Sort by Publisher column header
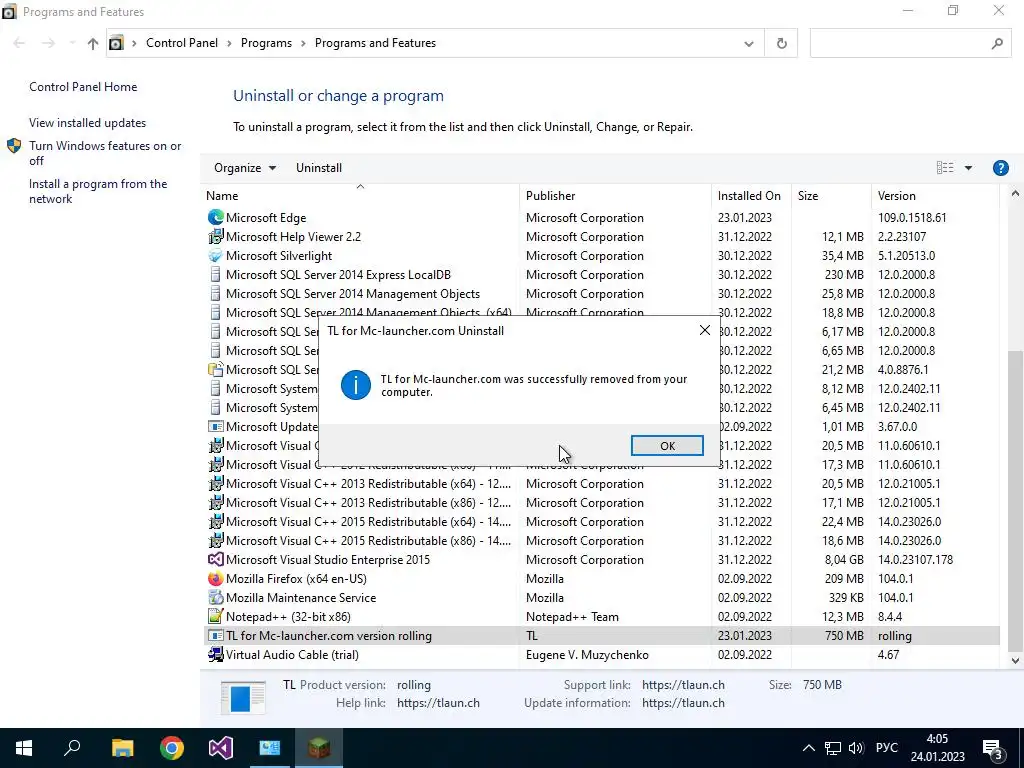This screenshot has height=768, width=1024. pos(616,195)
